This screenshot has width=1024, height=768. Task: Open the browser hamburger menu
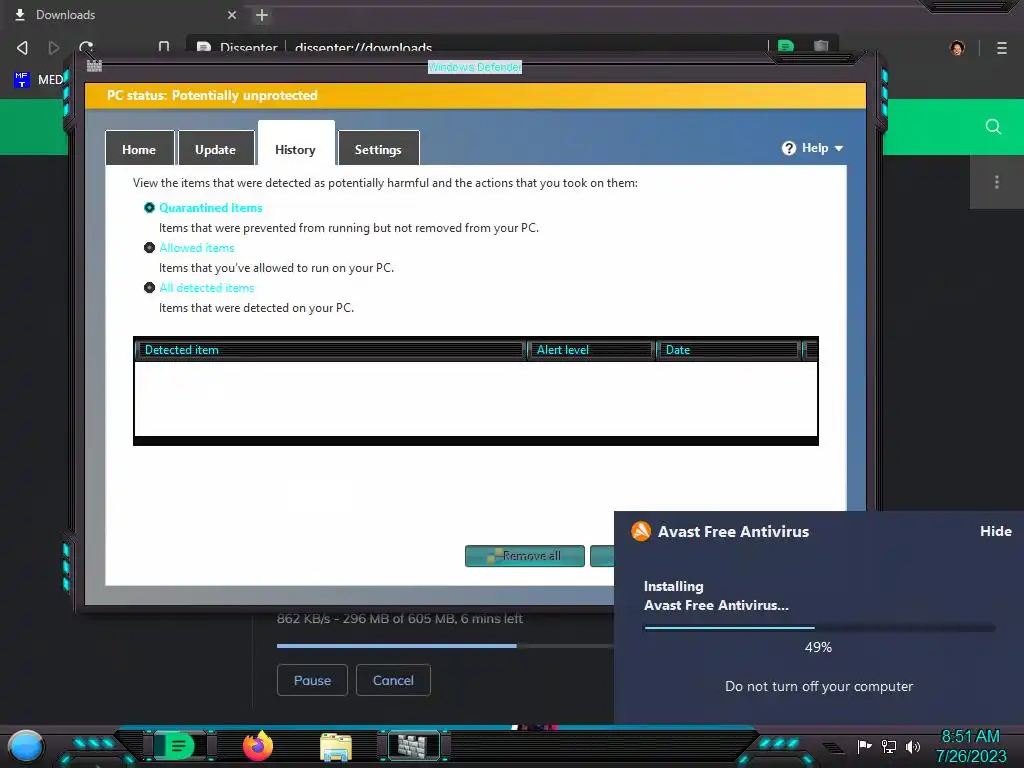[x=1002, y=48]
